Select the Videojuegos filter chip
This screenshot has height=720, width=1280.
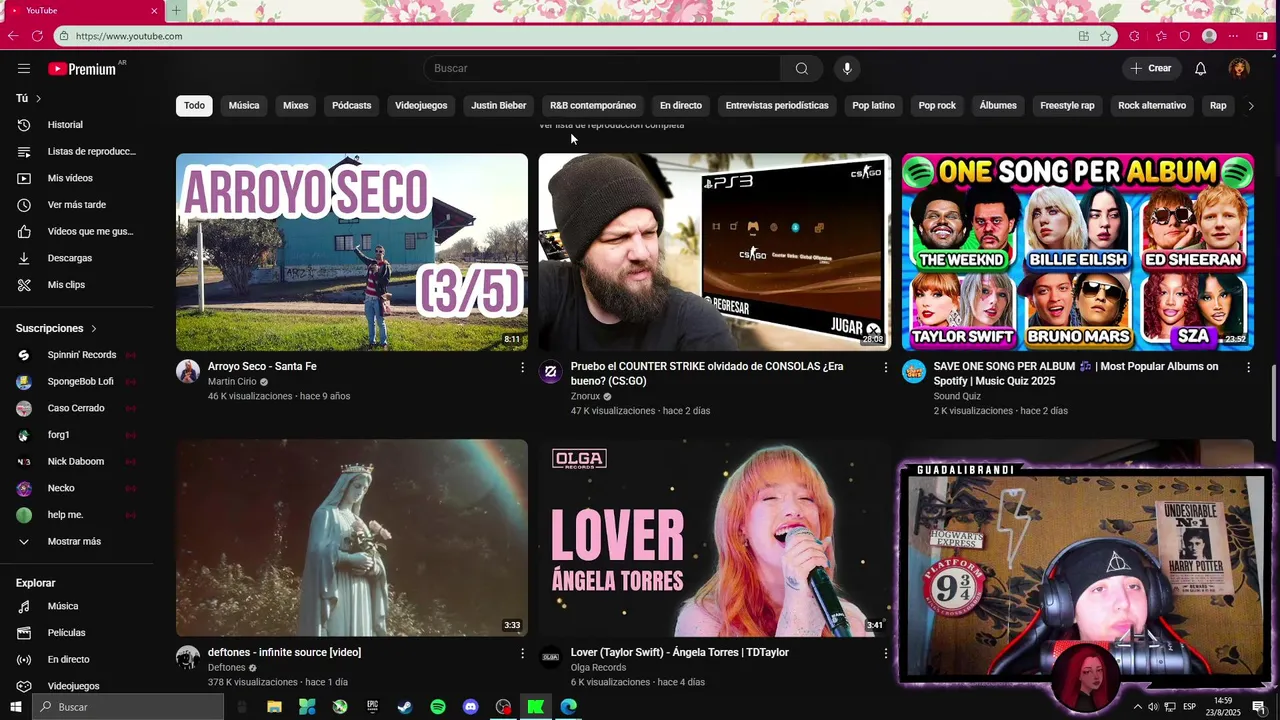(421, 105)
